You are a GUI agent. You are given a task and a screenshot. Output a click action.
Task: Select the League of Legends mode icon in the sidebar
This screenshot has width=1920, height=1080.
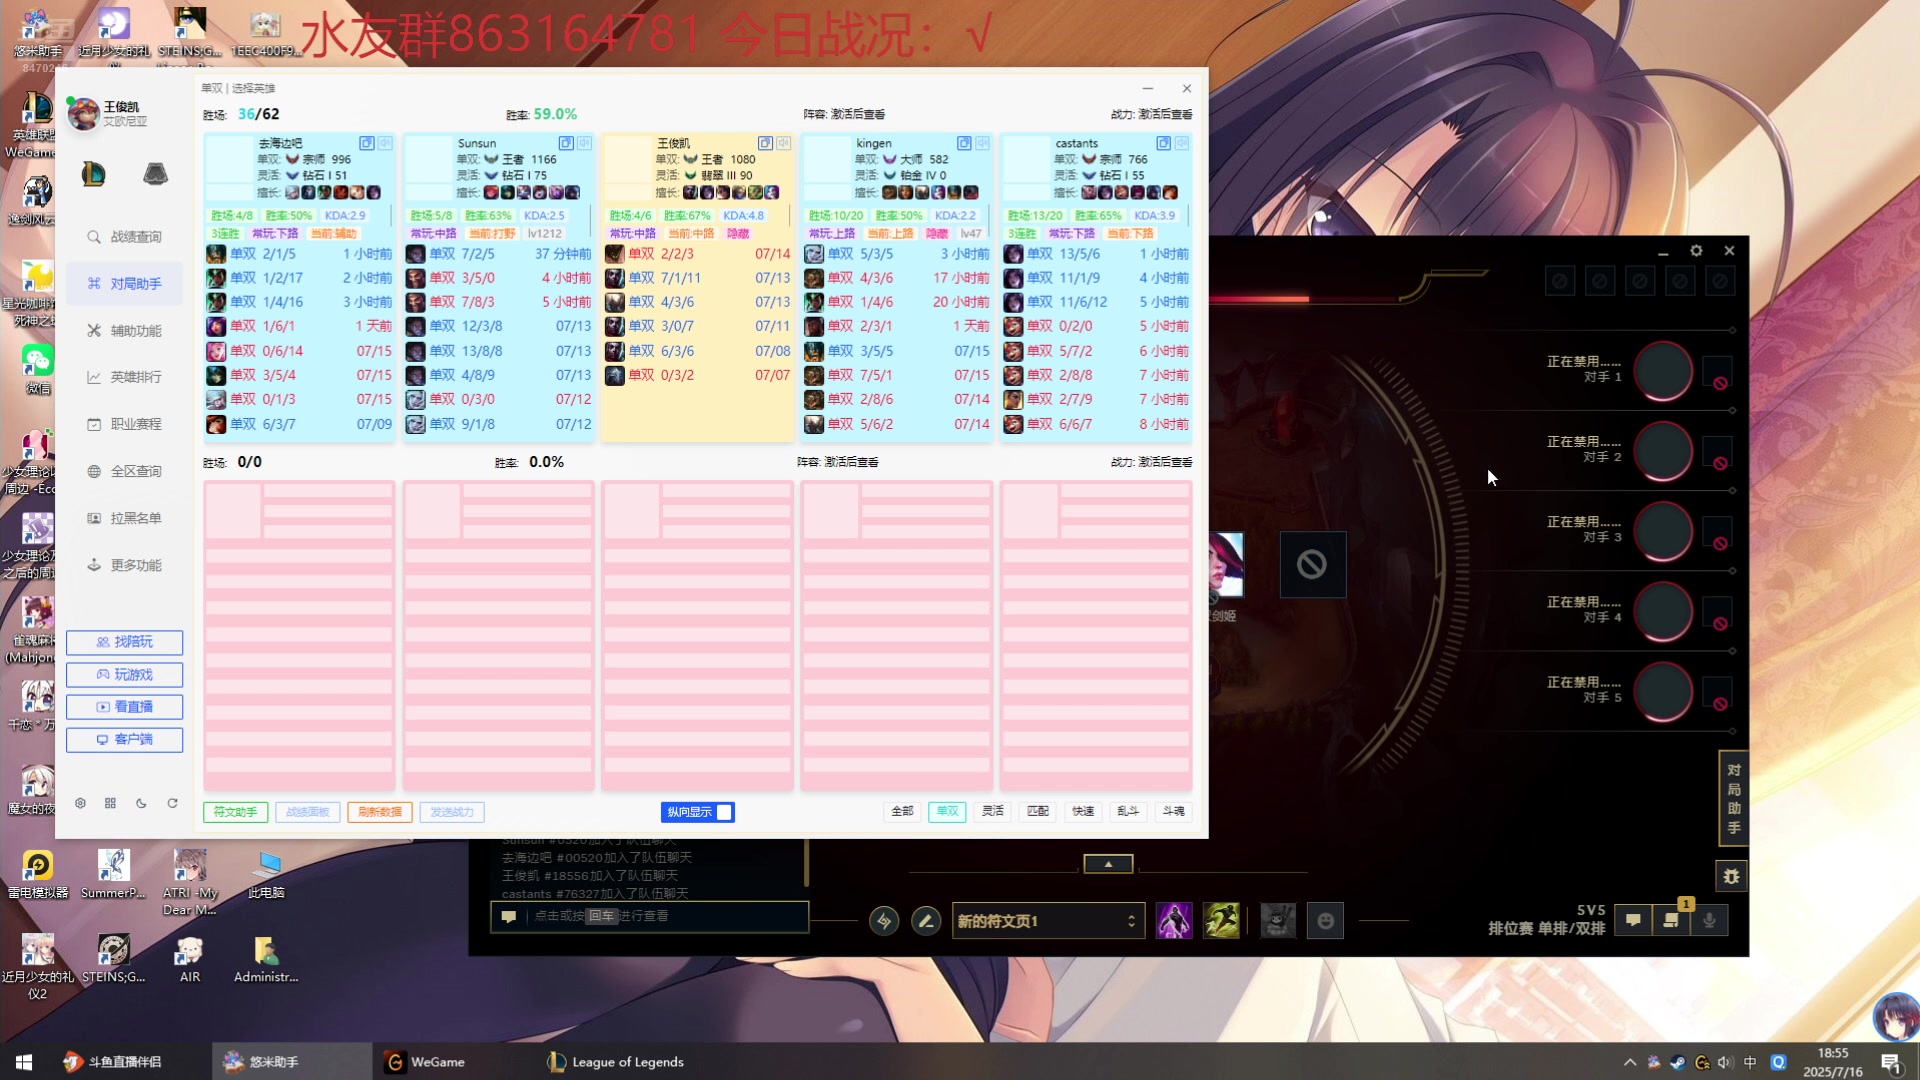[93, 174]
